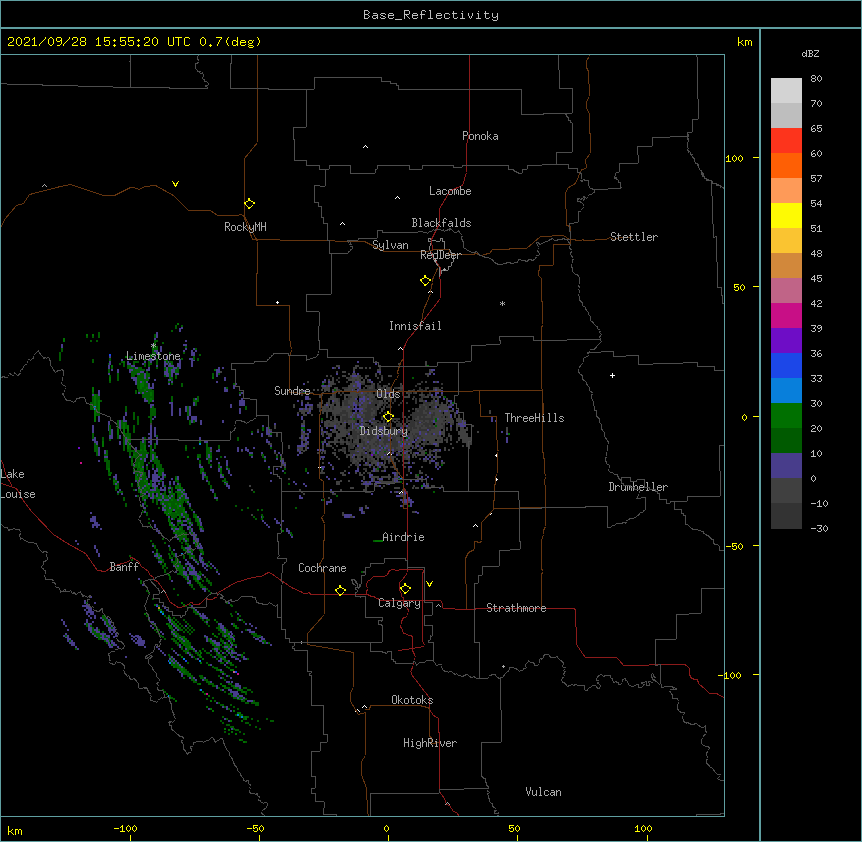Click the violet 39 dBZ legend swatch
862x842 pixels.
[x=786, y=340]
